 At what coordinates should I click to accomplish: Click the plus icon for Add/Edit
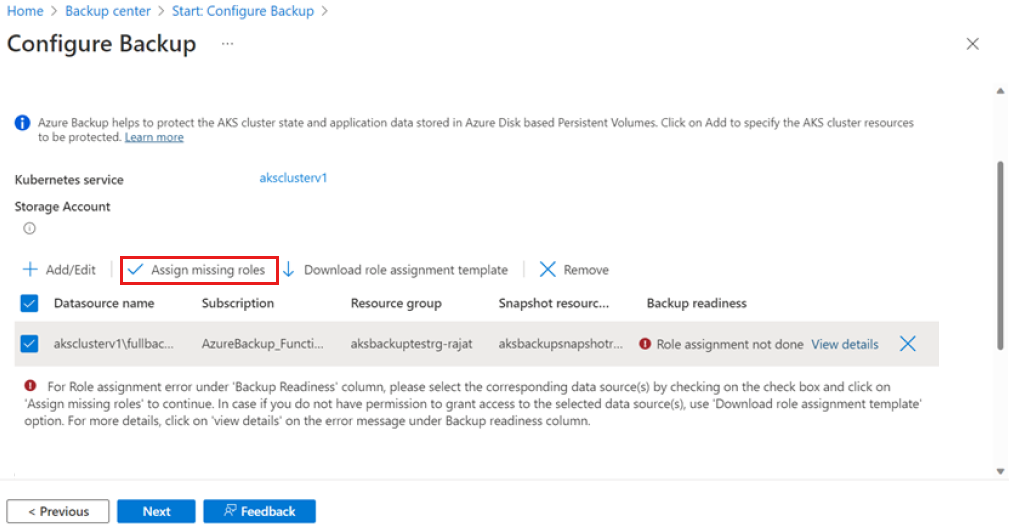(30, 270)
